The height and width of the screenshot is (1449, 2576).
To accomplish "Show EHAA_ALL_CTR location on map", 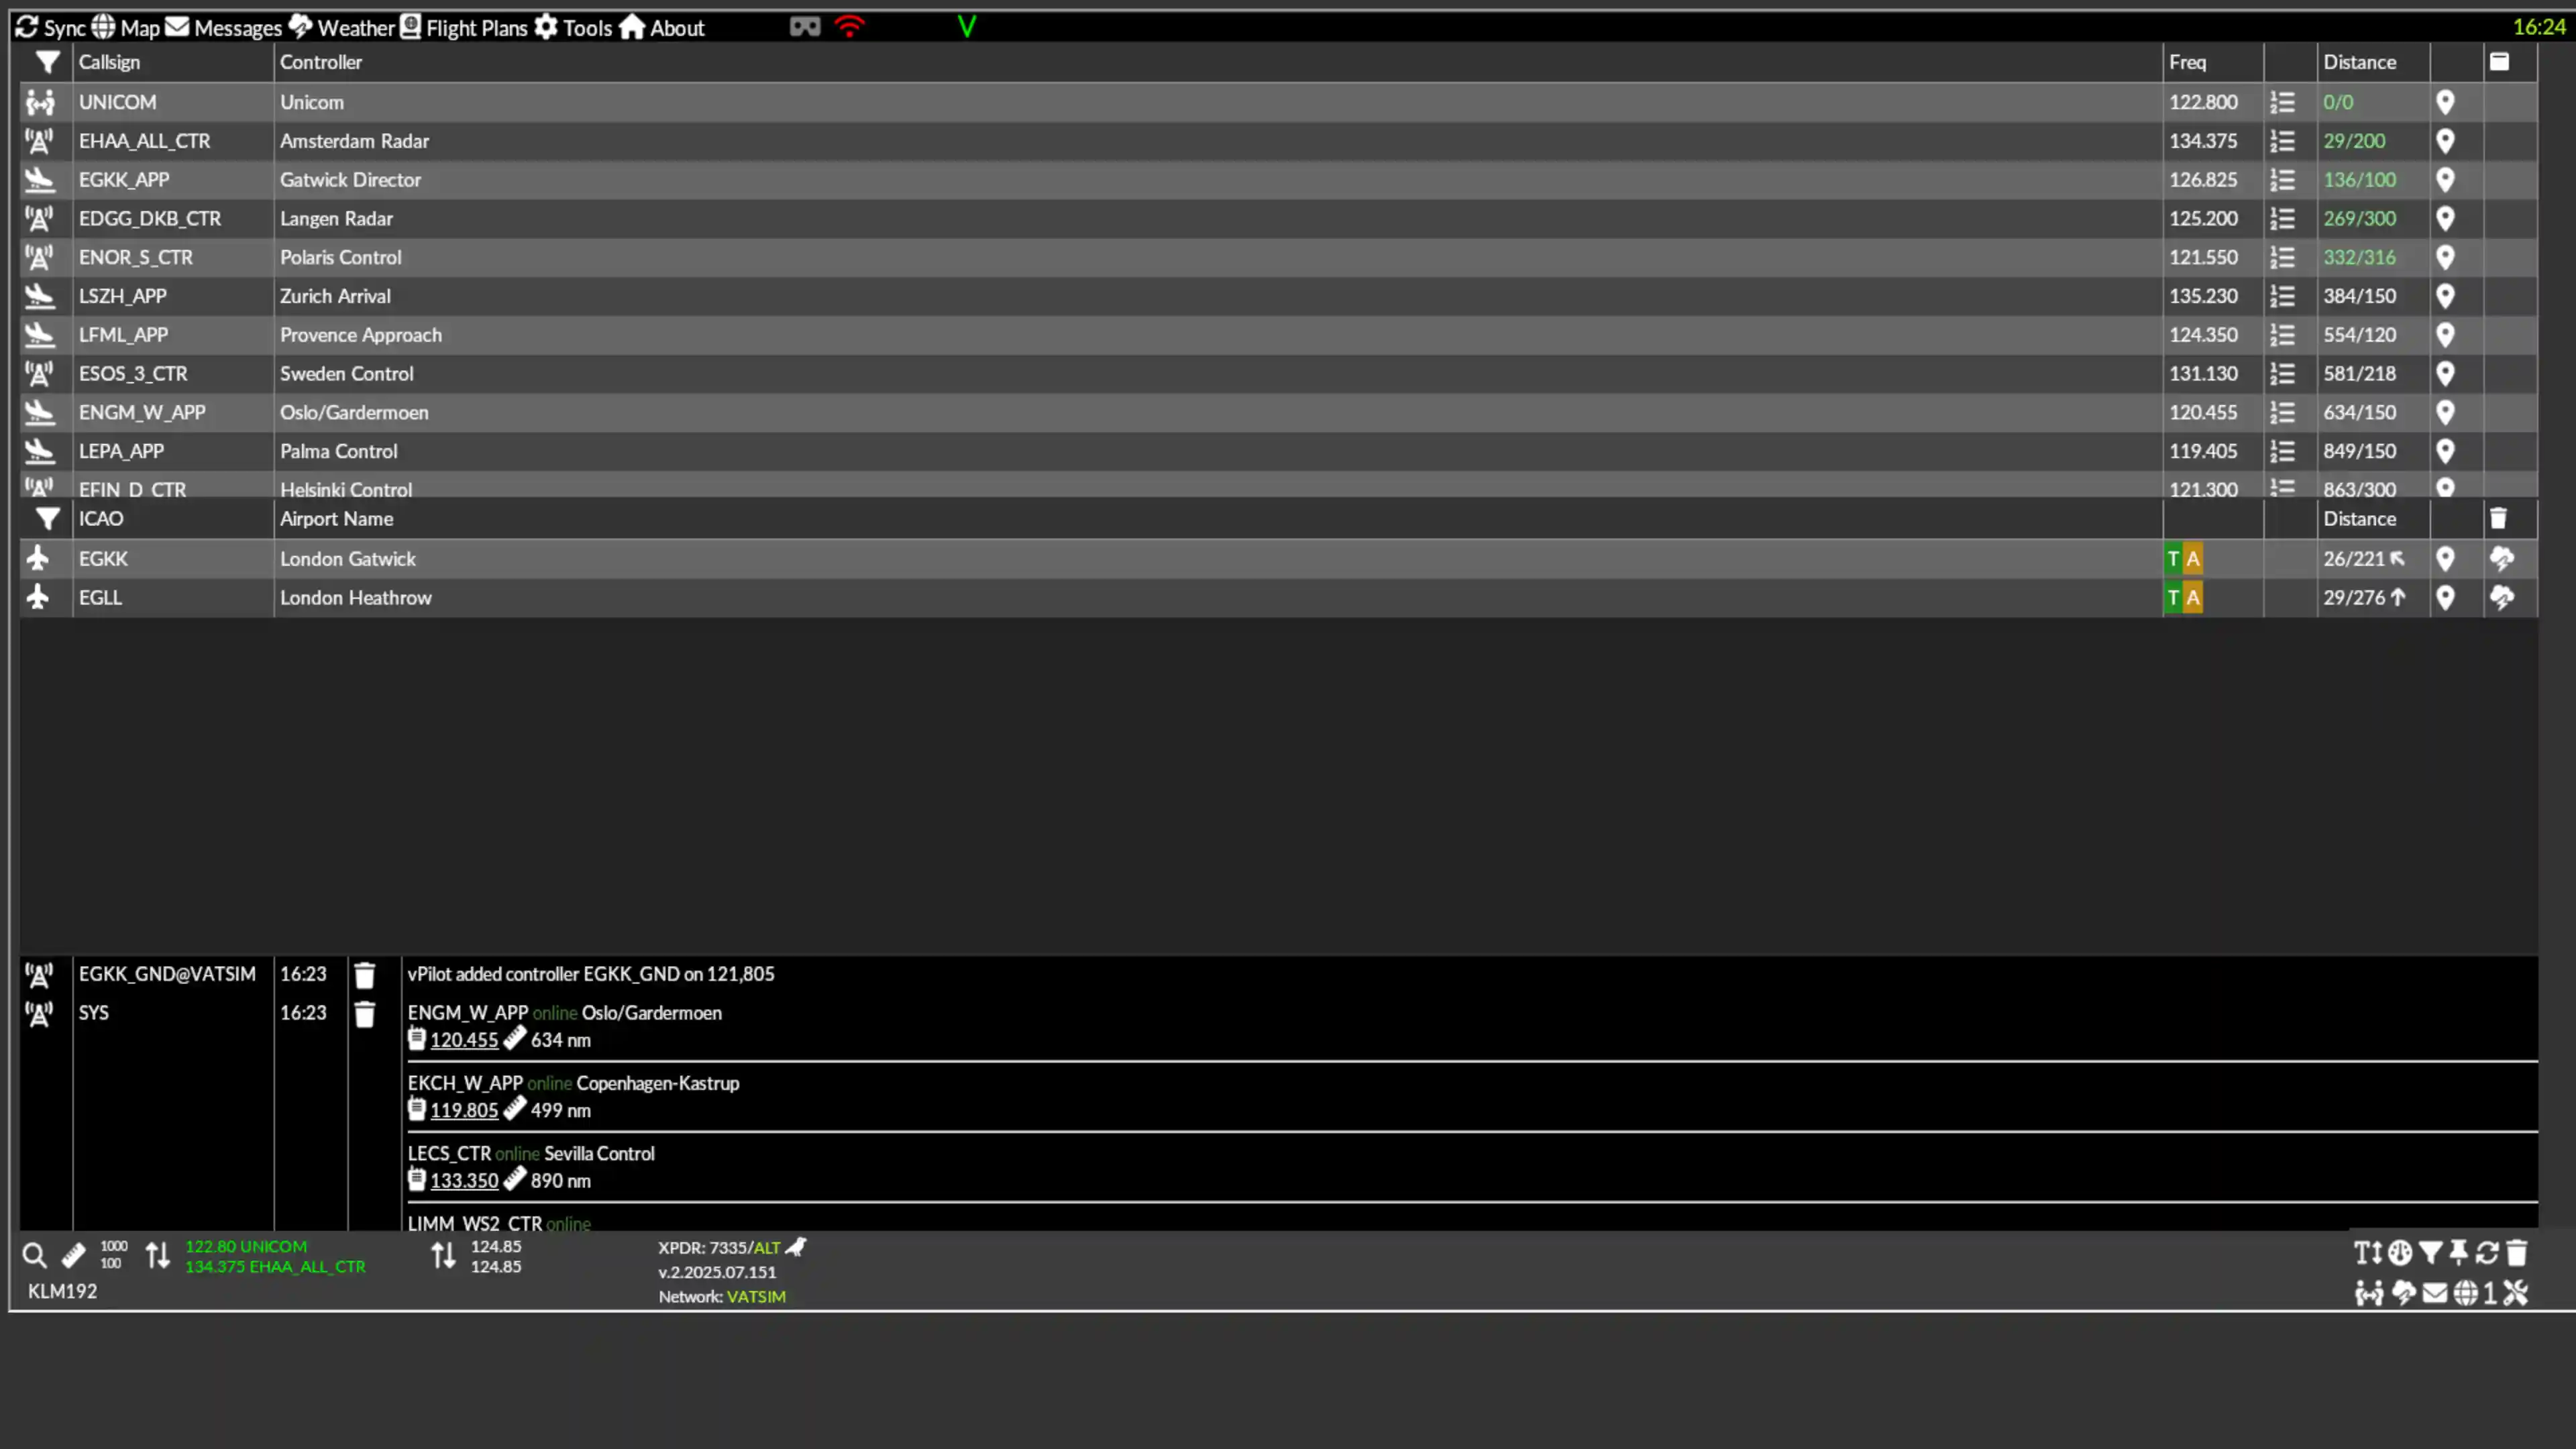I will click(2445, 141).
